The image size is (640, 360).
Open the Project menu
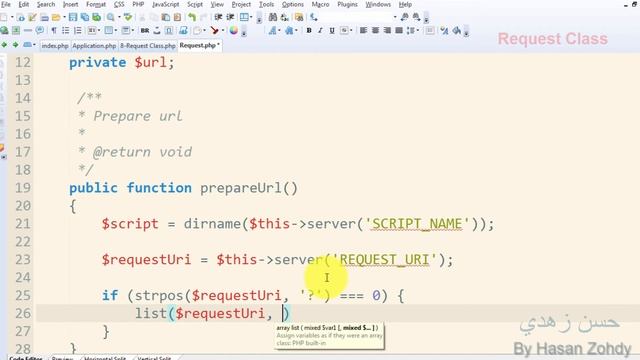tap(241, 4)
